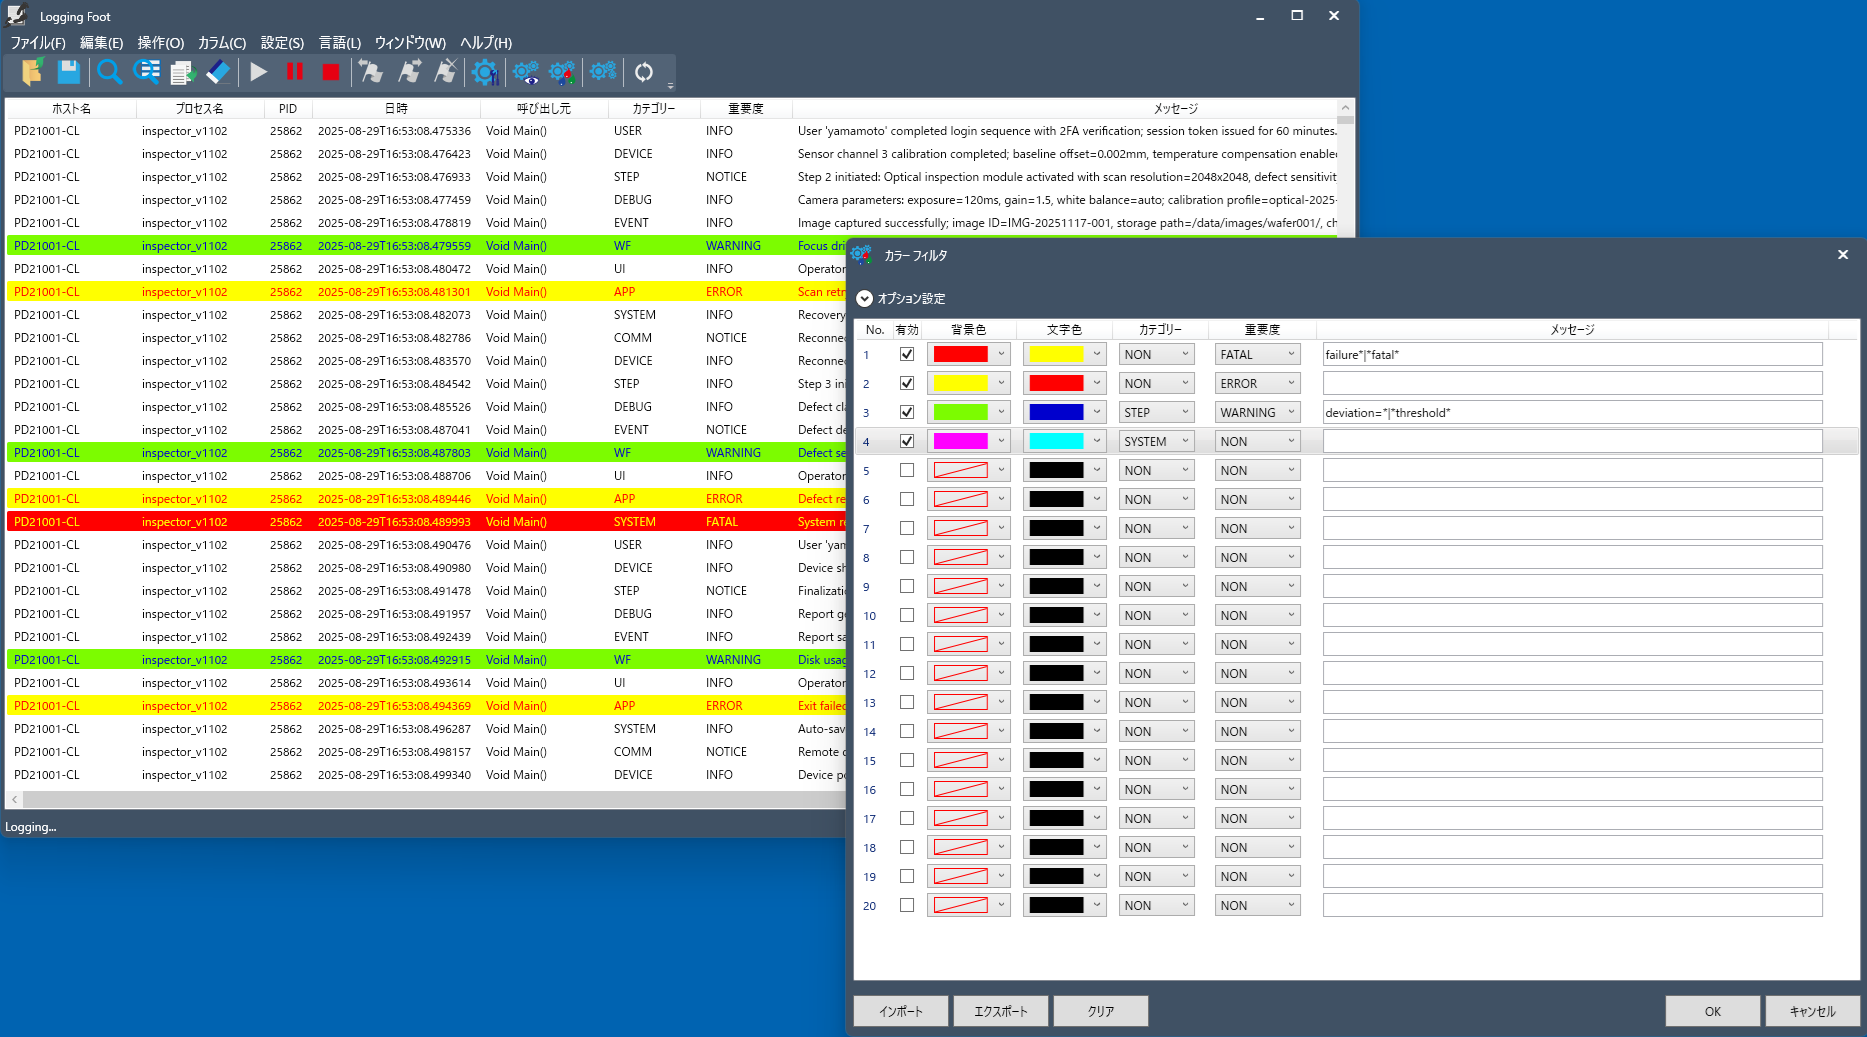Click the gear with eye view filter icon
The width and height of the screenshot is (1867, 1037).
click(525, 72)
